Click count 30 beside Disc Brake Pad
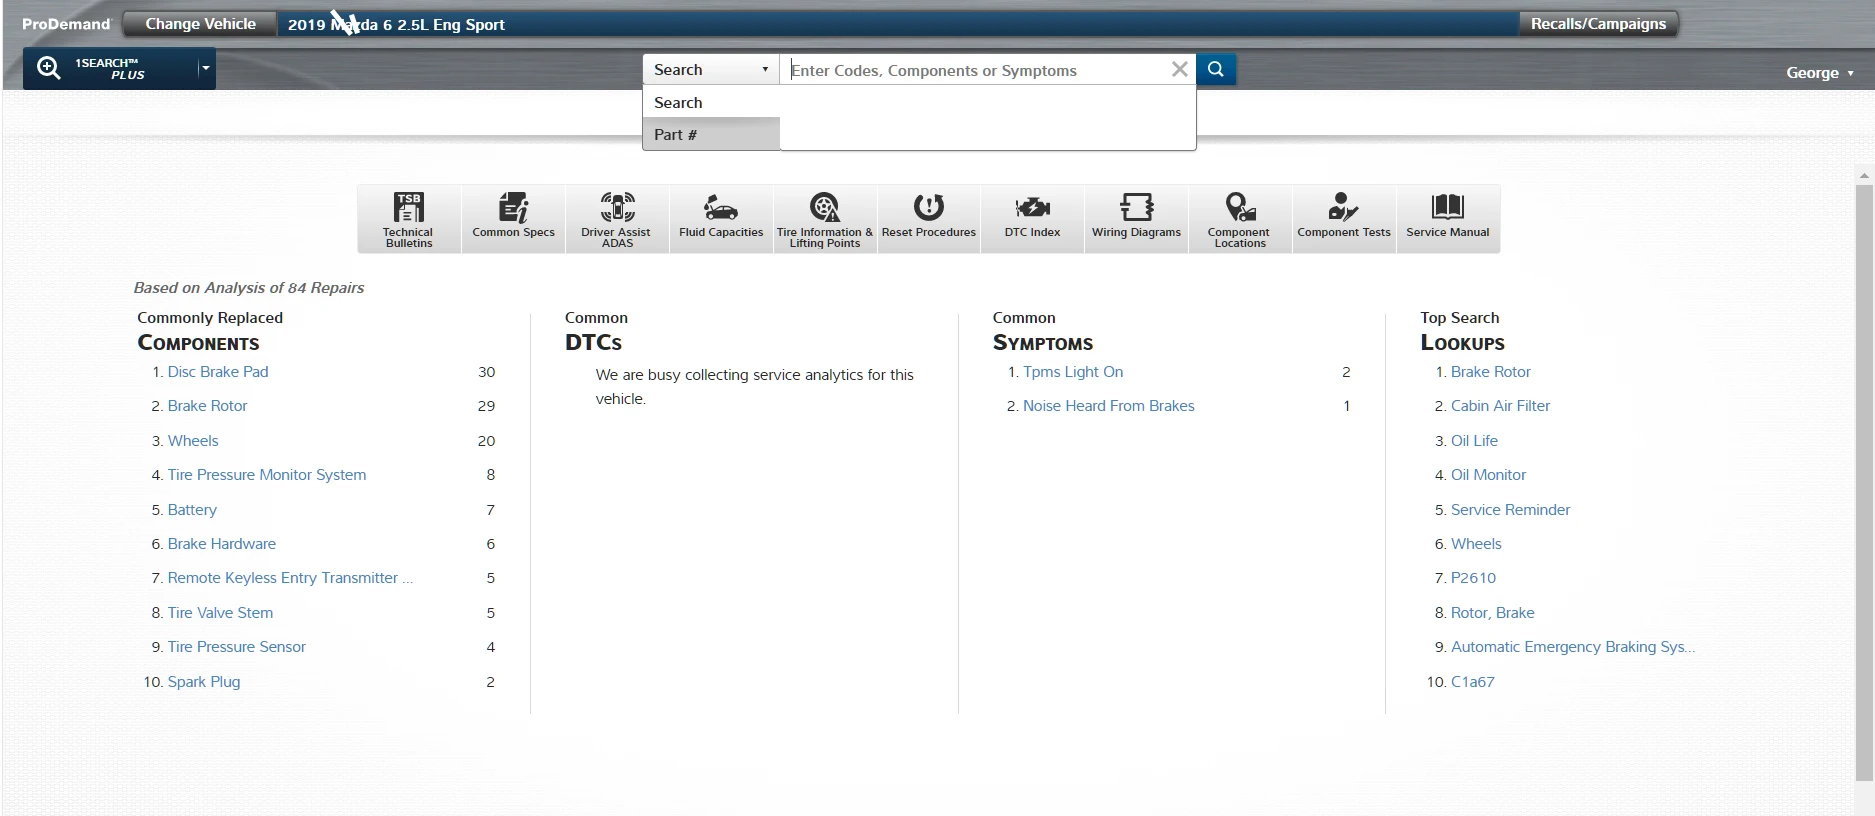 (x=486, y=372)
